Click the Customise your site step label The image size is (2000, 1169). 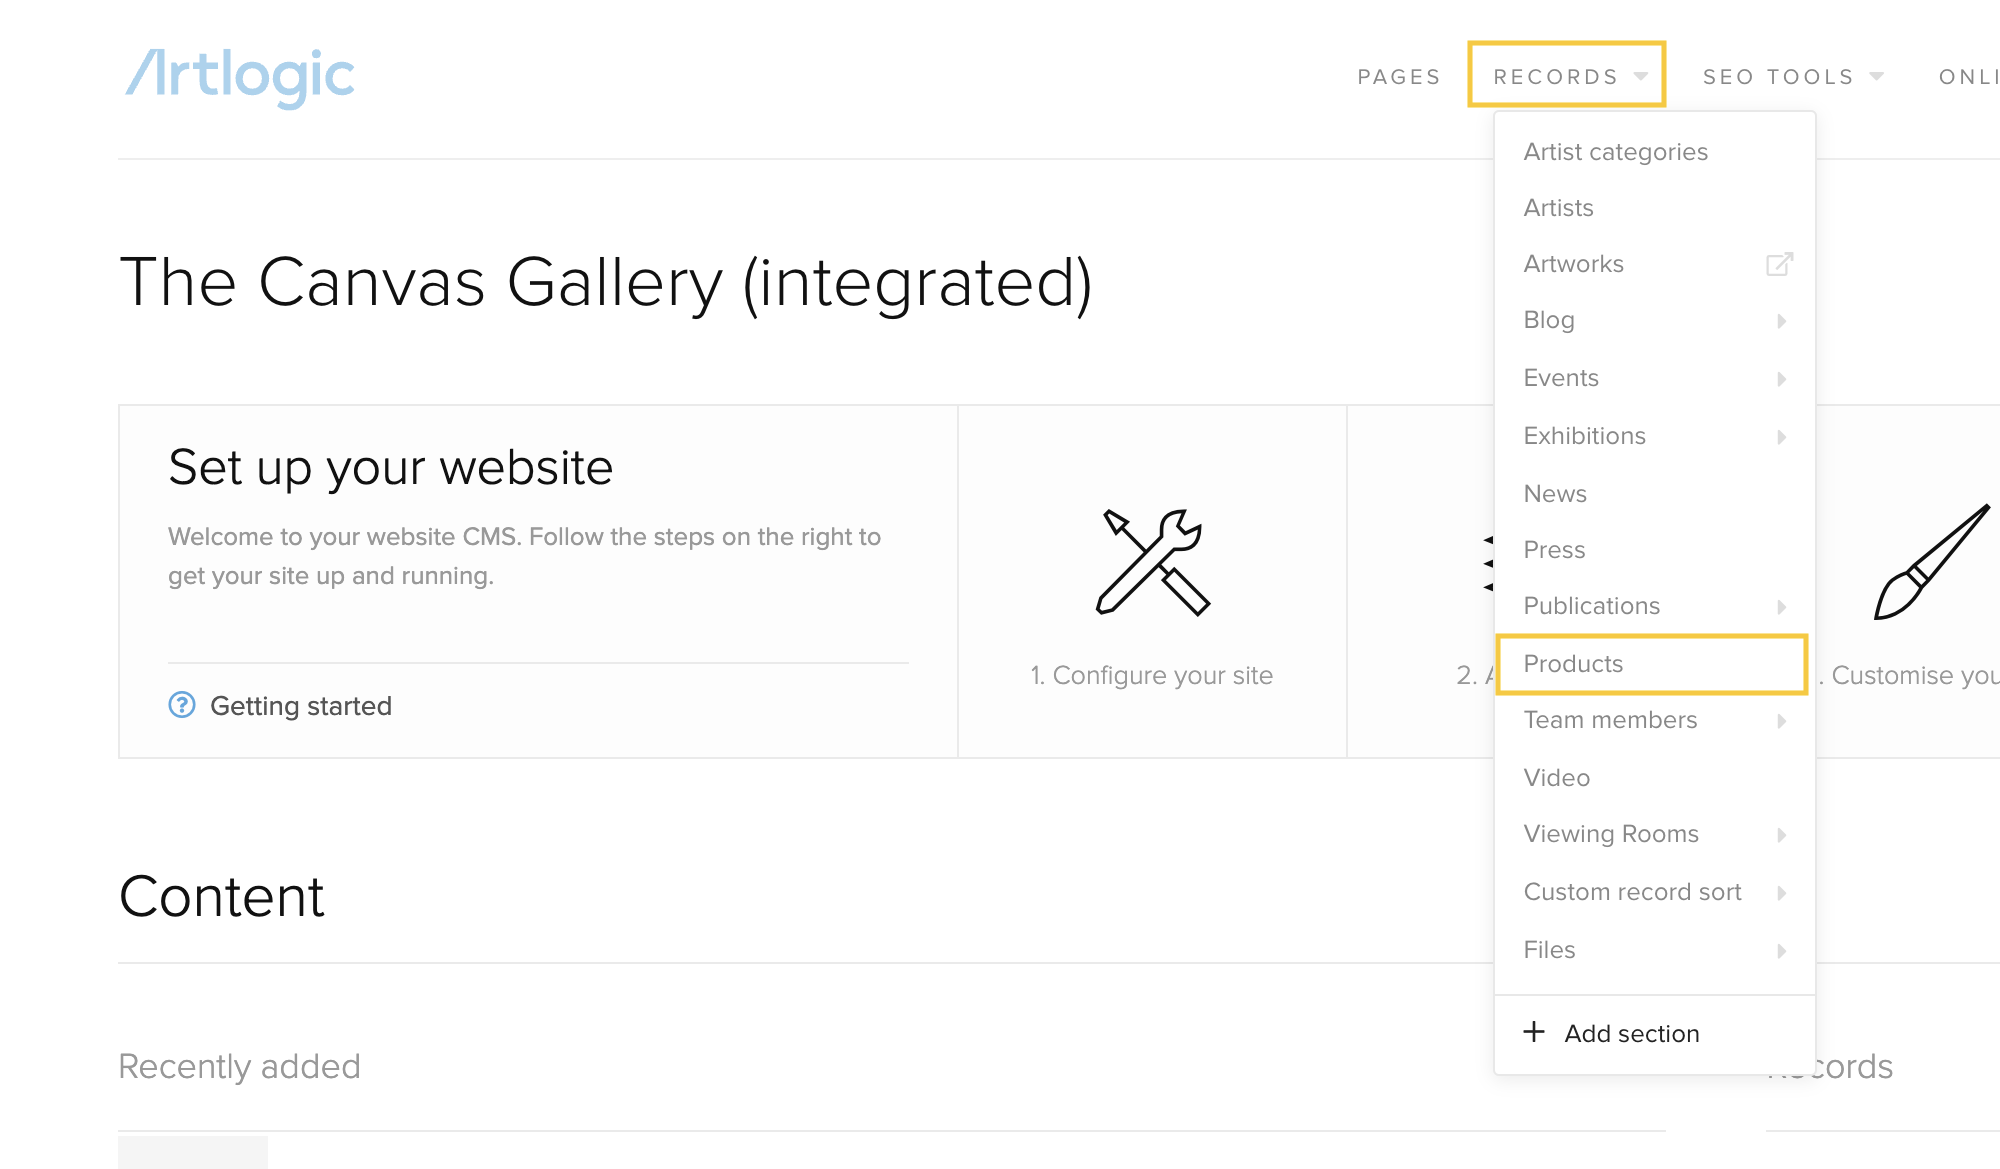(1909, 676)
